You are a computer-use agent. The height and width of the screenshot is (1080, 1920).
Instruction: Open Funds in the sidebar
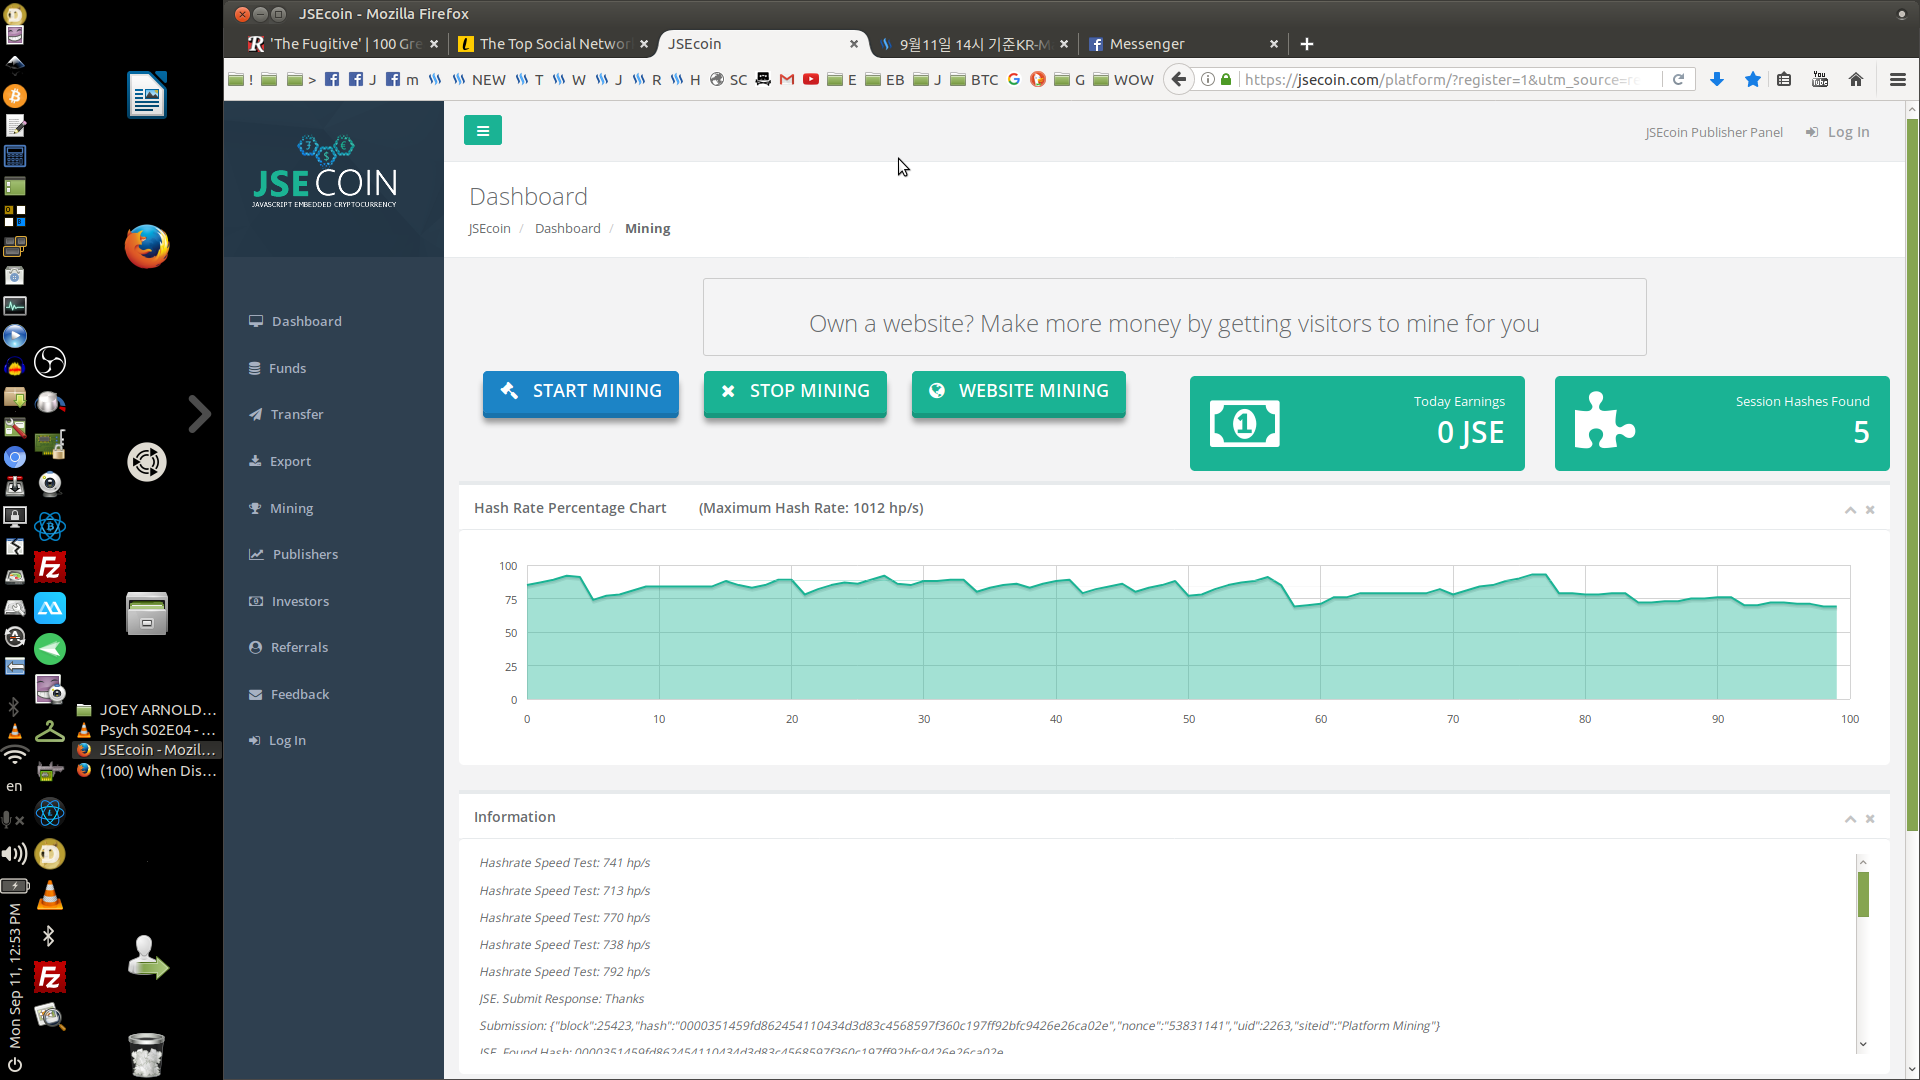[x=278, y=368]
